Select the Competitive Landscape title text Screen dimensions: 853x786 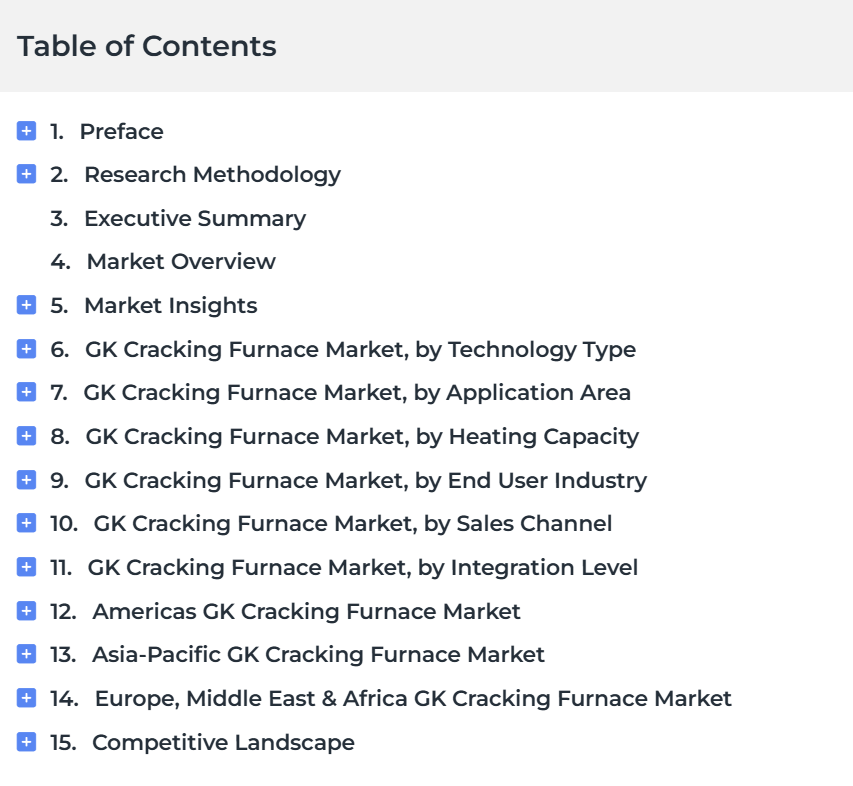pos(223,743)
